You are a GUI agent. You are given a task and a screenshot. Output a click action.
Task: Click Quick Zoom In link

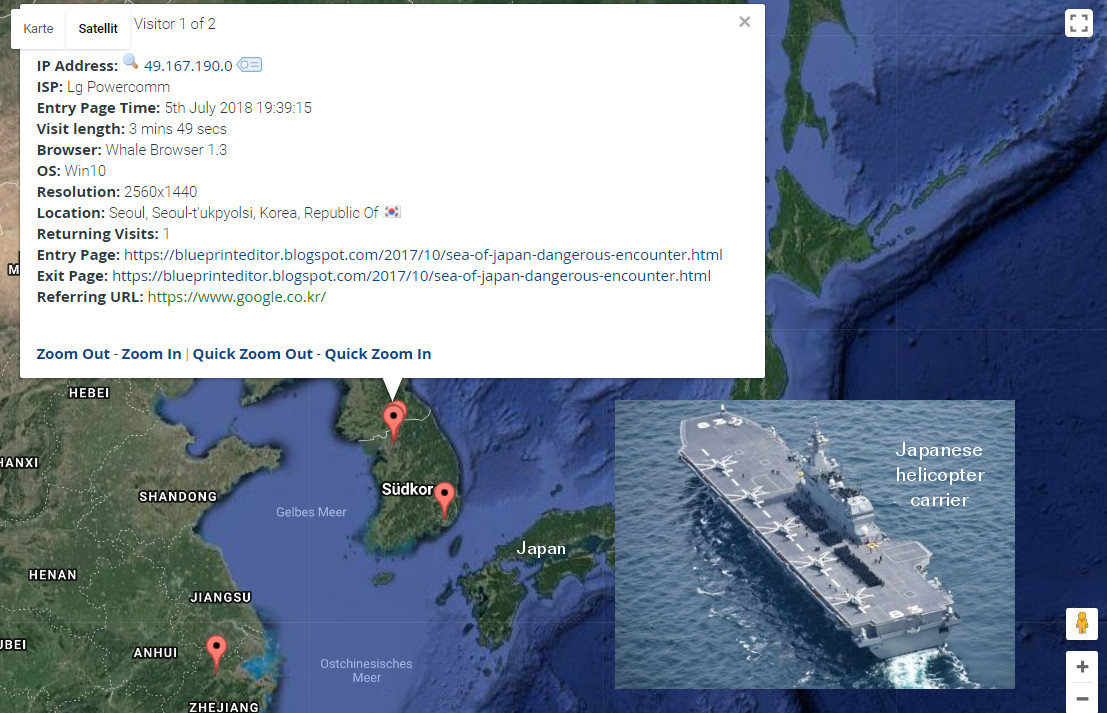click(378, 354)
